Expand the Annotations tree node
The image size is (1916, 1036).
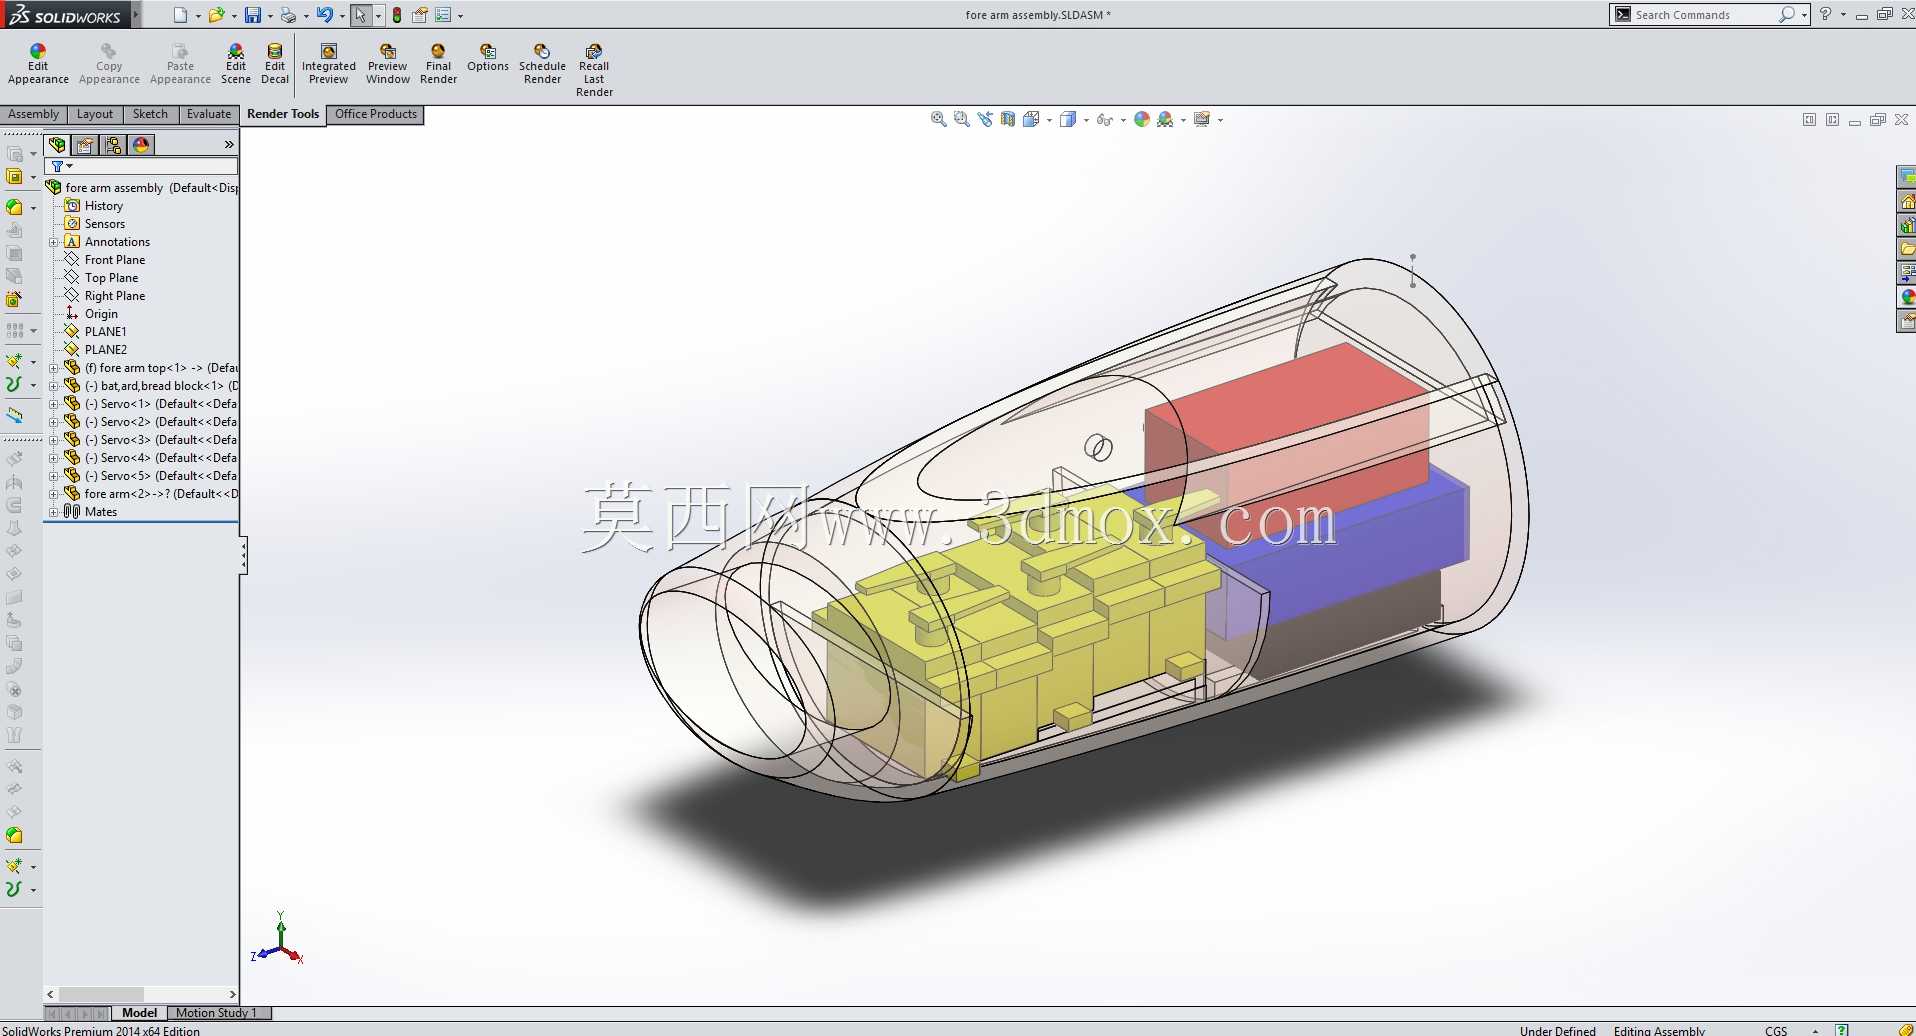click(54, 242)
